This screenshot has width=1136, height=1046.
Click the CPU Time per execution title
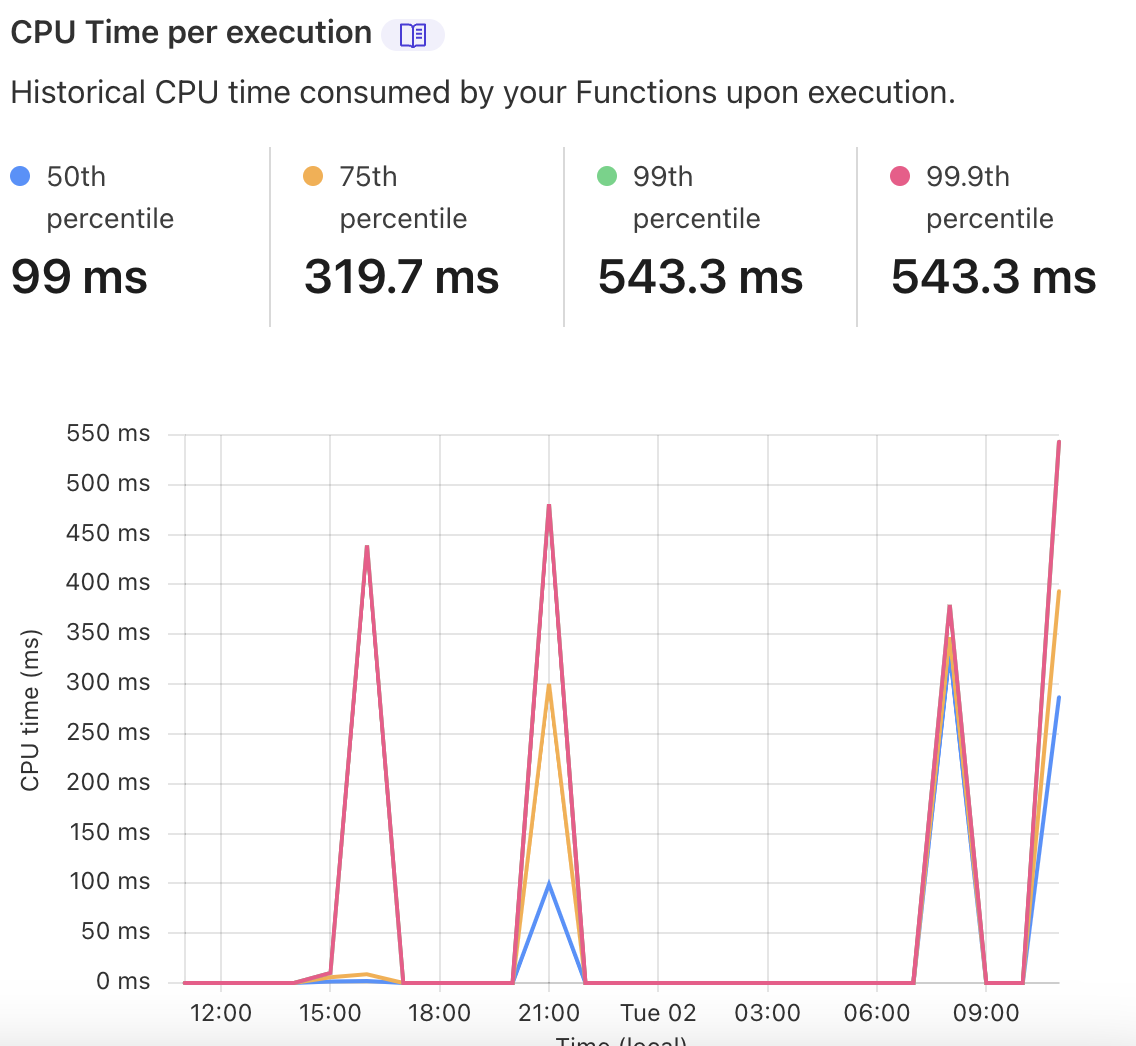coord(188,32)
